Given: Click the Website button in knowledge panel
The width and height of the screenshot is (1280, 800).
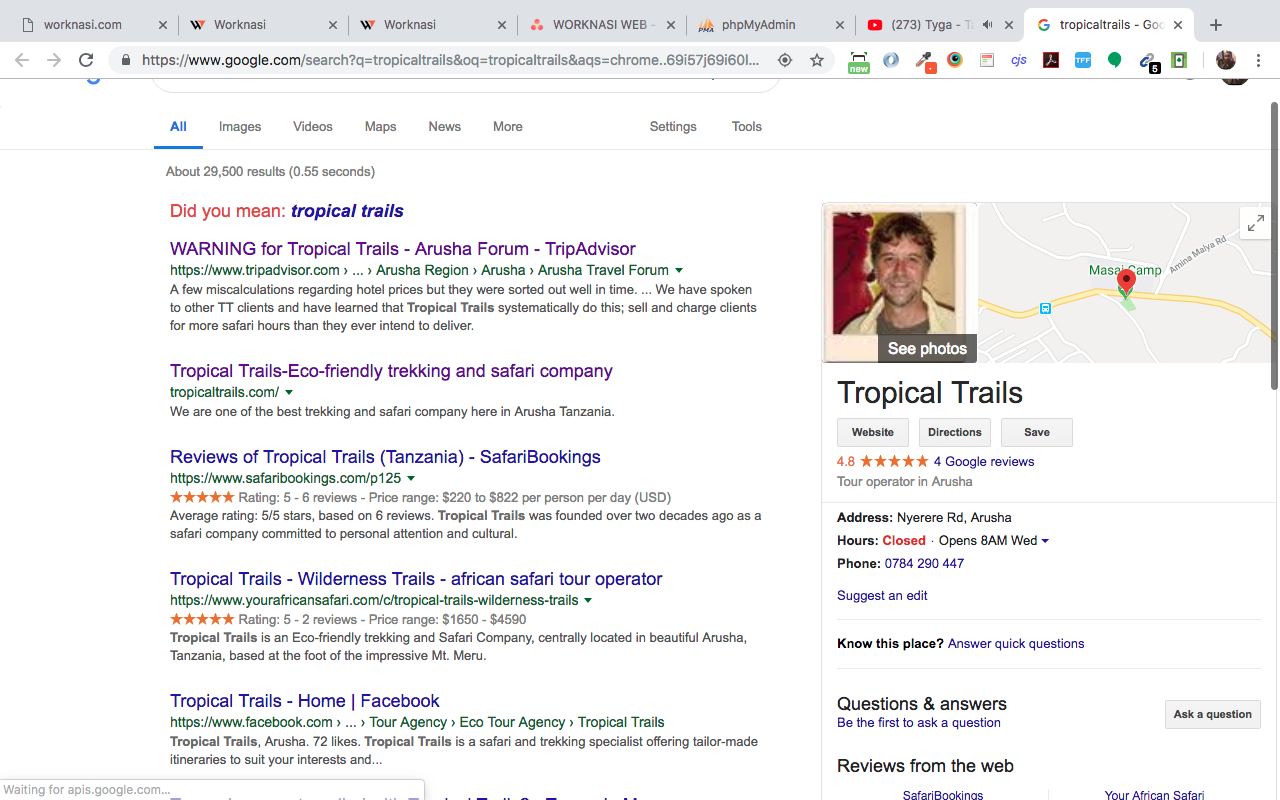Looking at the screenshot, I should [873, 432].
